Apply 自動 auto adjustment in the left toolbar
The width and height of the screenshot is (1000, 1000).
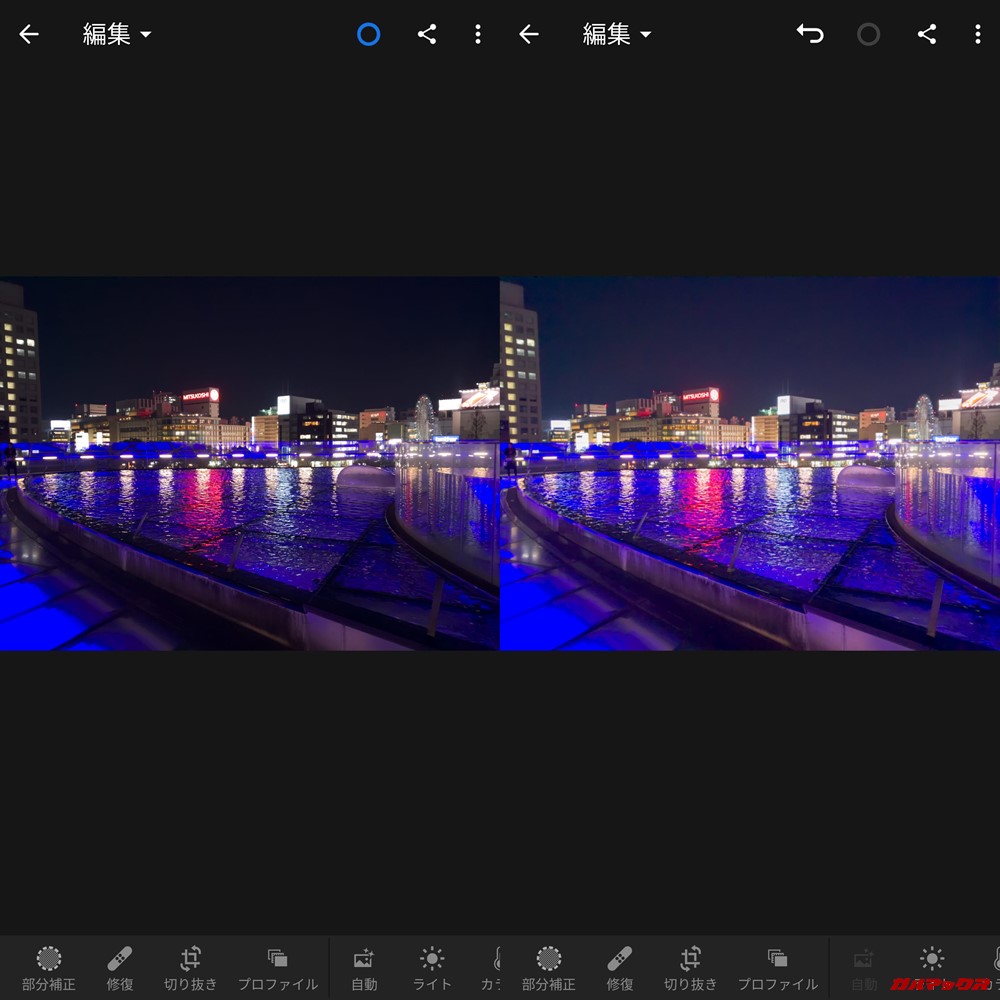(364, 968)
